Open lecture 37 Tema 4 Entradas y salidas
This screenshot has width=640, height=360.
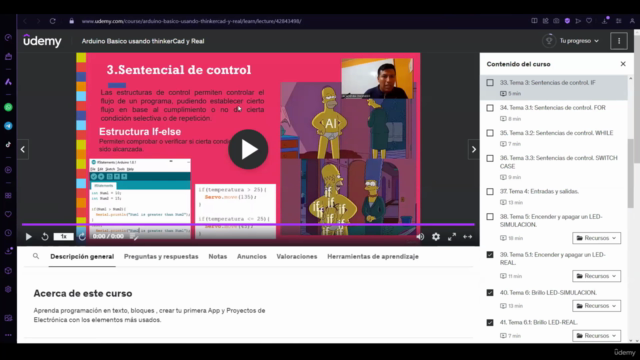click(x=539, y=191)
